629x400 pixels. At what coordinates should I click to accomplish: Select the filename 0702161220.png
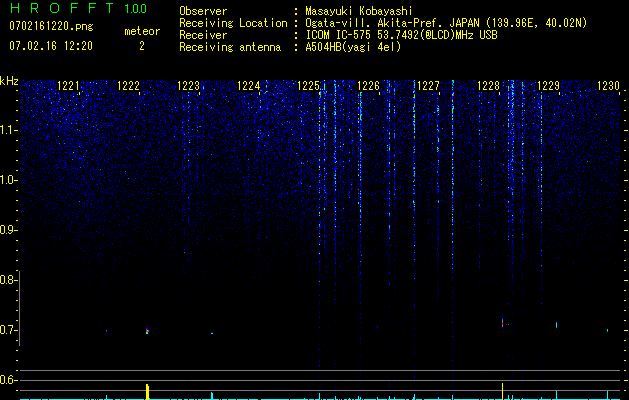tap(51, 27)
